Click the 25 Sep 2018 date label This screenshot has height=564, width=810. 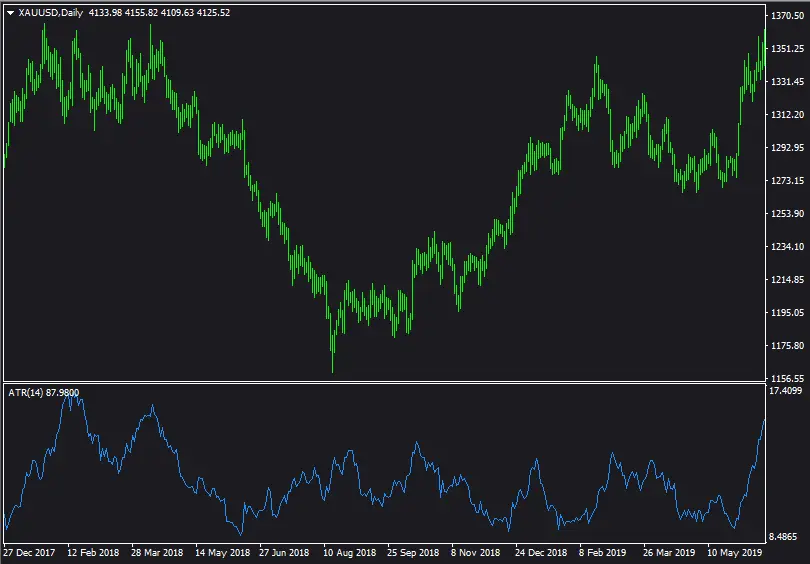coord(413,553)
